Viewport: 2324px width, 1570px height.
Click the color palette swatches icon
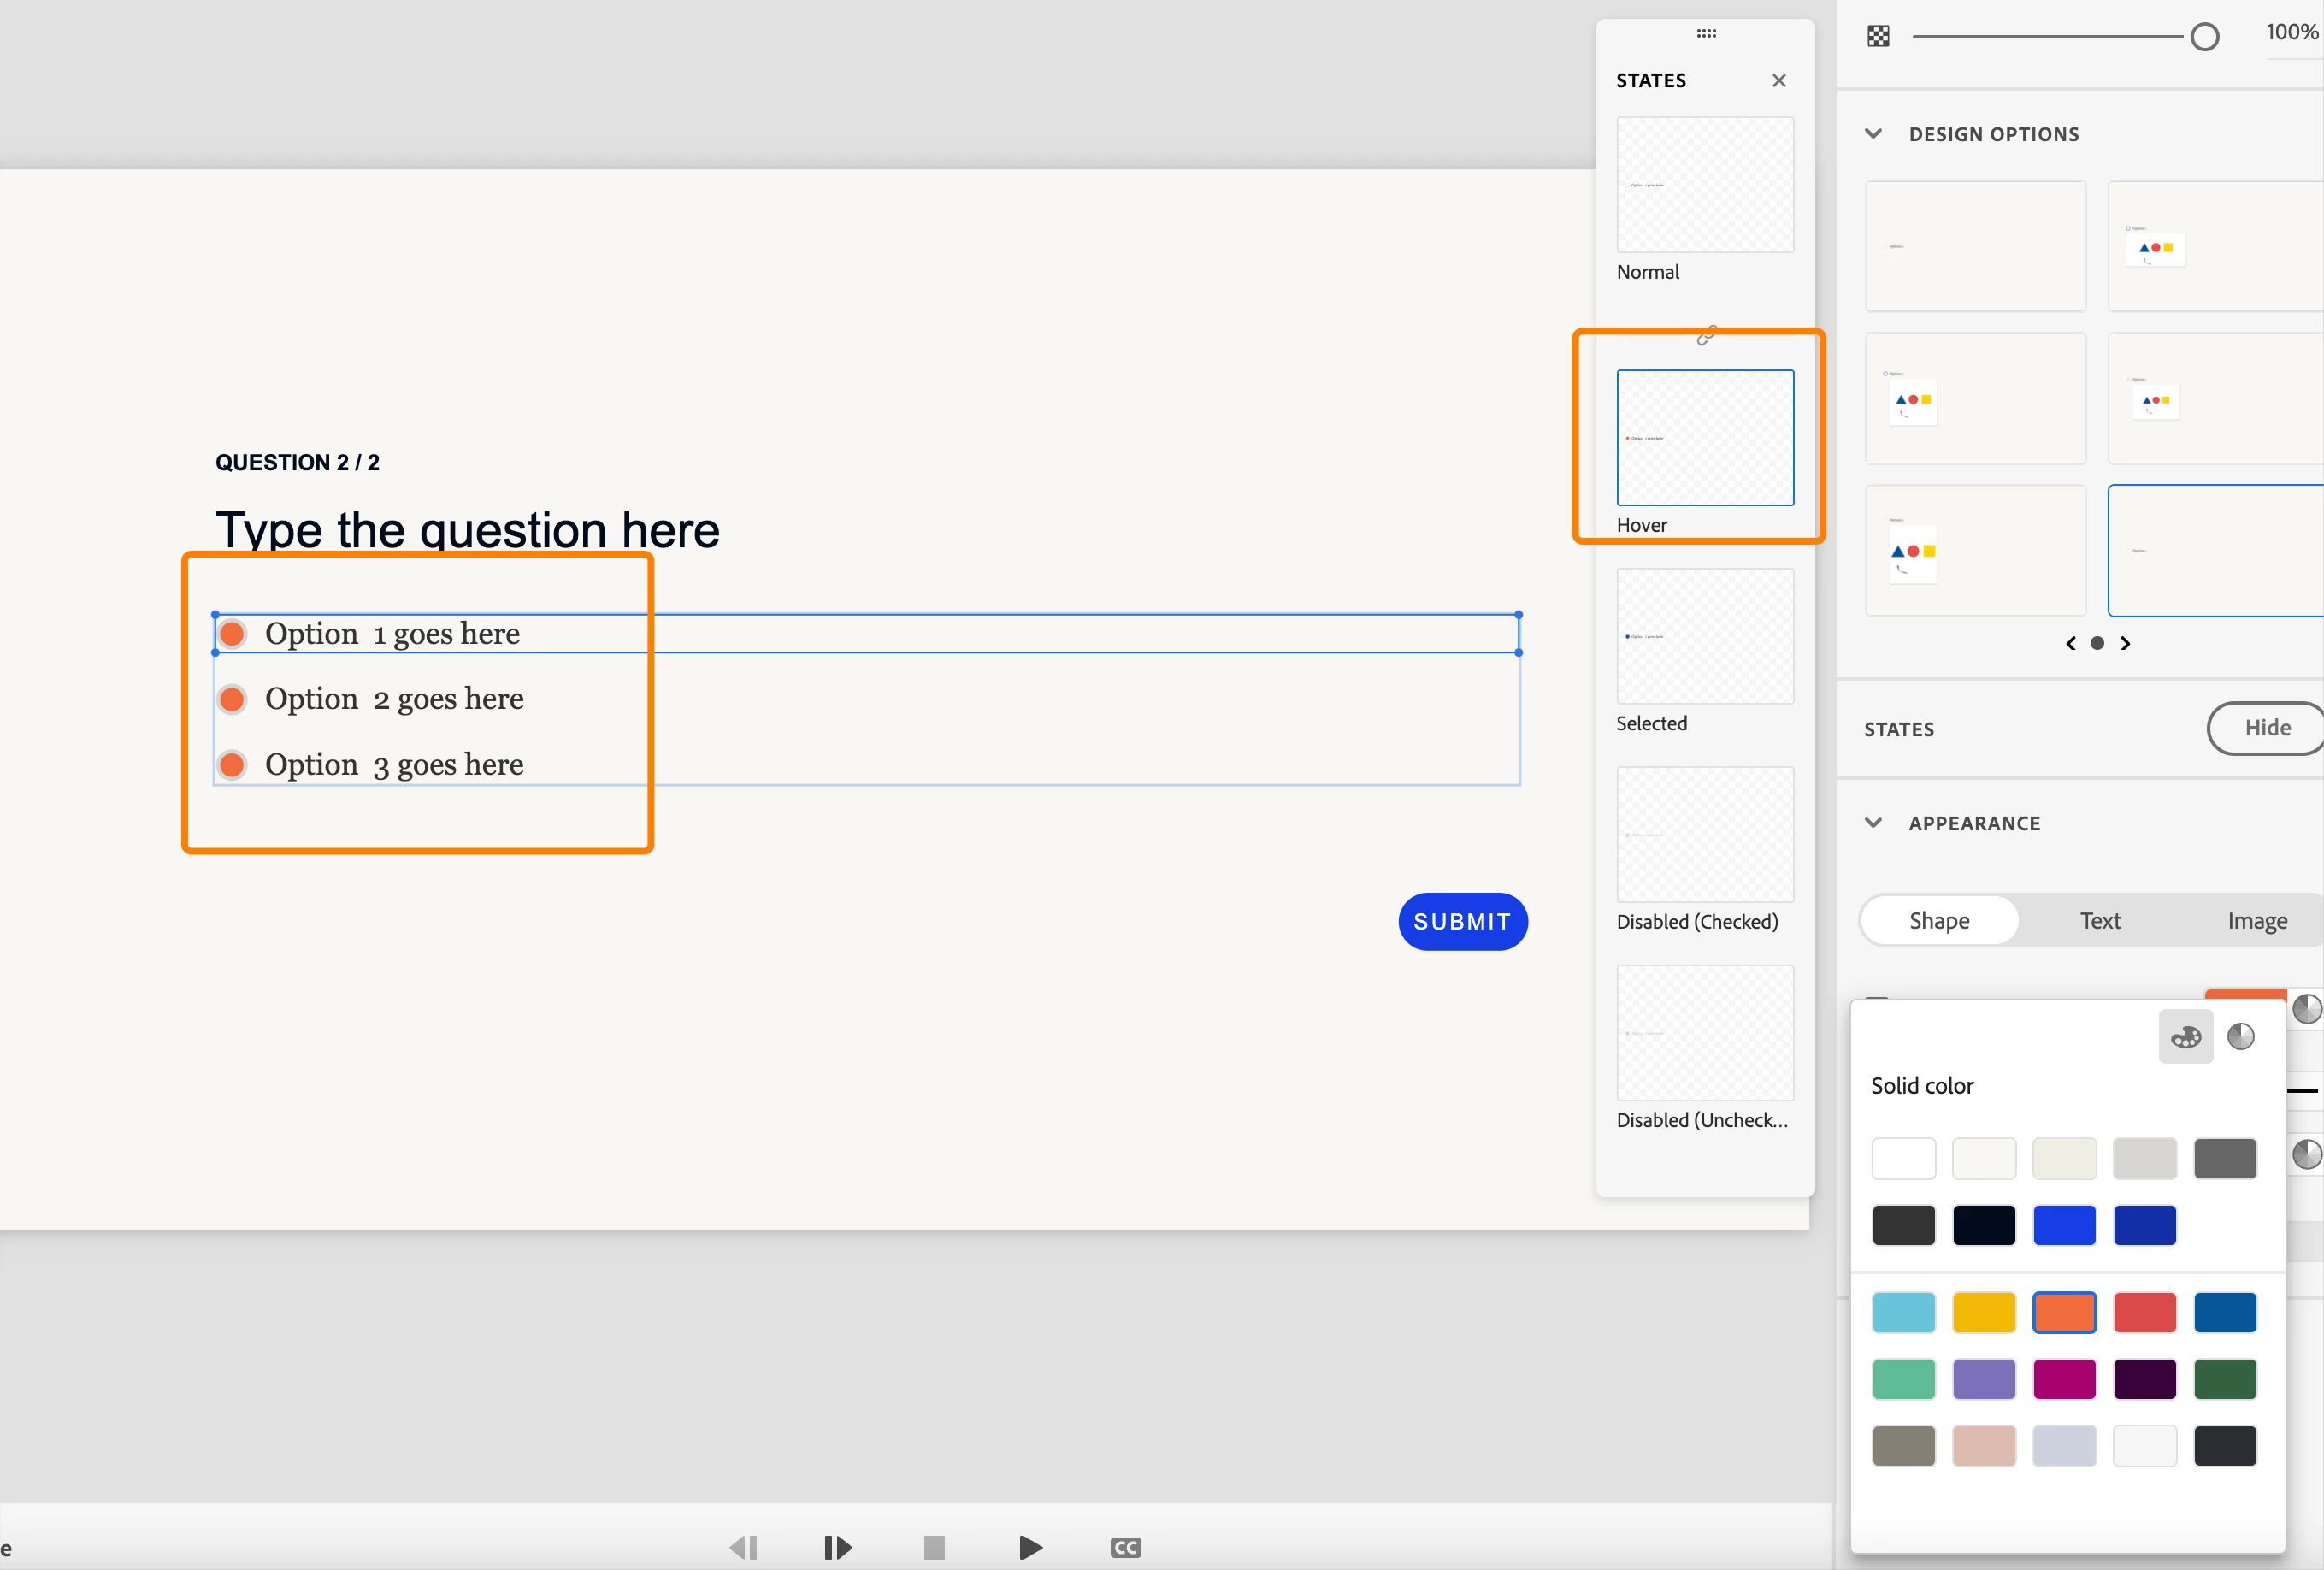tap(2185, 1037)
